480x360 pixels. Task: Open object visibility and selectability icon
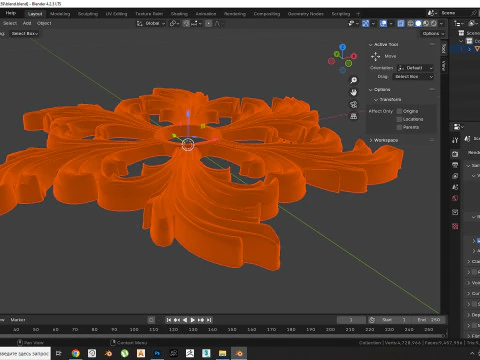coord(353,23)
